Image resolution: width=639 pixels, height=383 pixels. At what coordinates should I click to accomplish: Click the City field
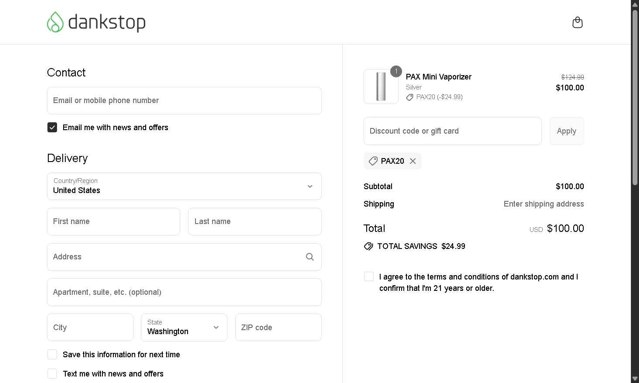point(90,327)
